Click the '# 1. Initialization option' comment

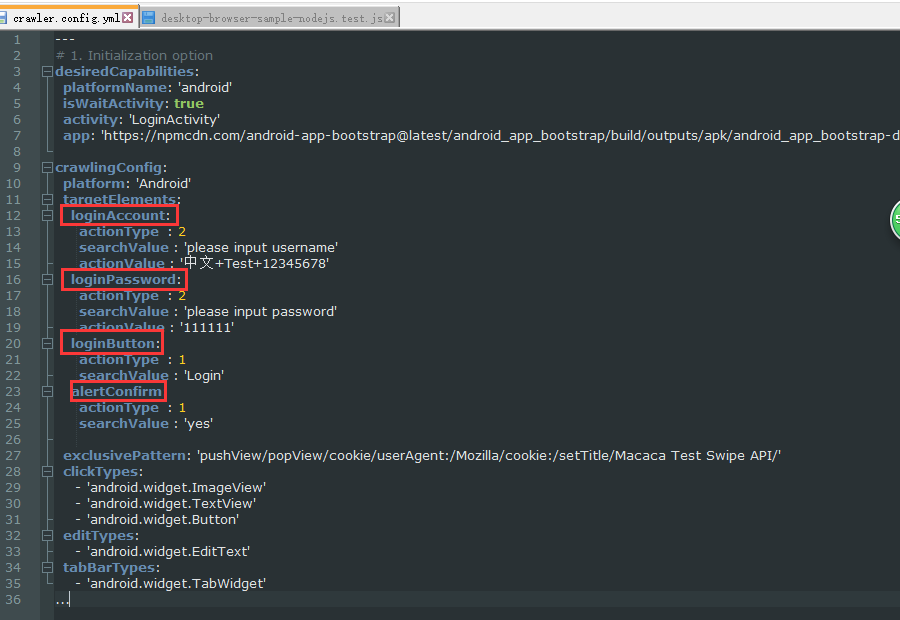134,56
